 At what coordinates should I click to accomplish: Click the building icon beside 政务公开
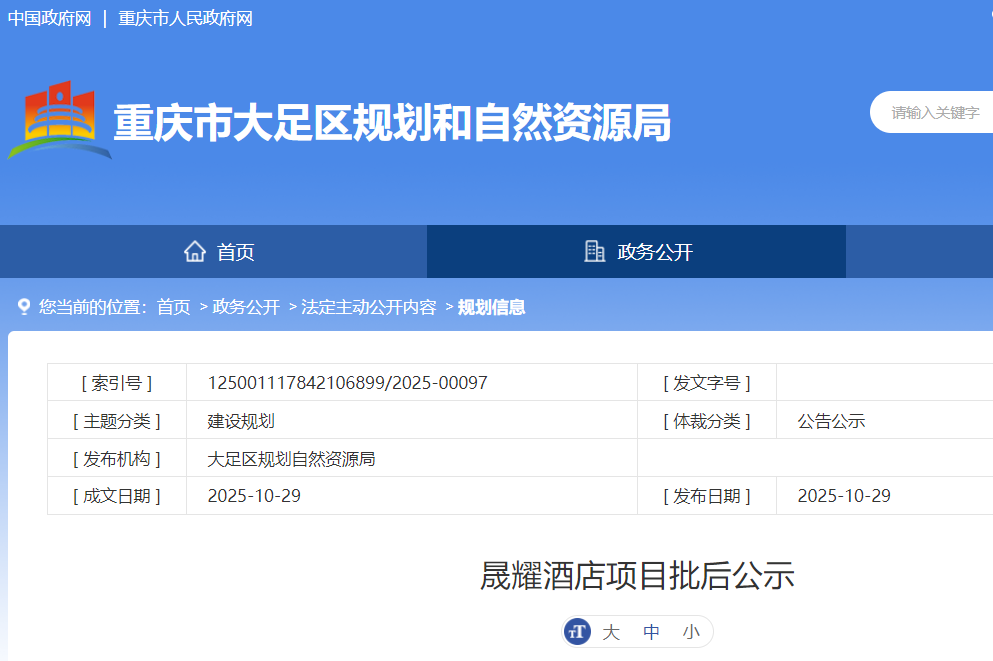594,251
